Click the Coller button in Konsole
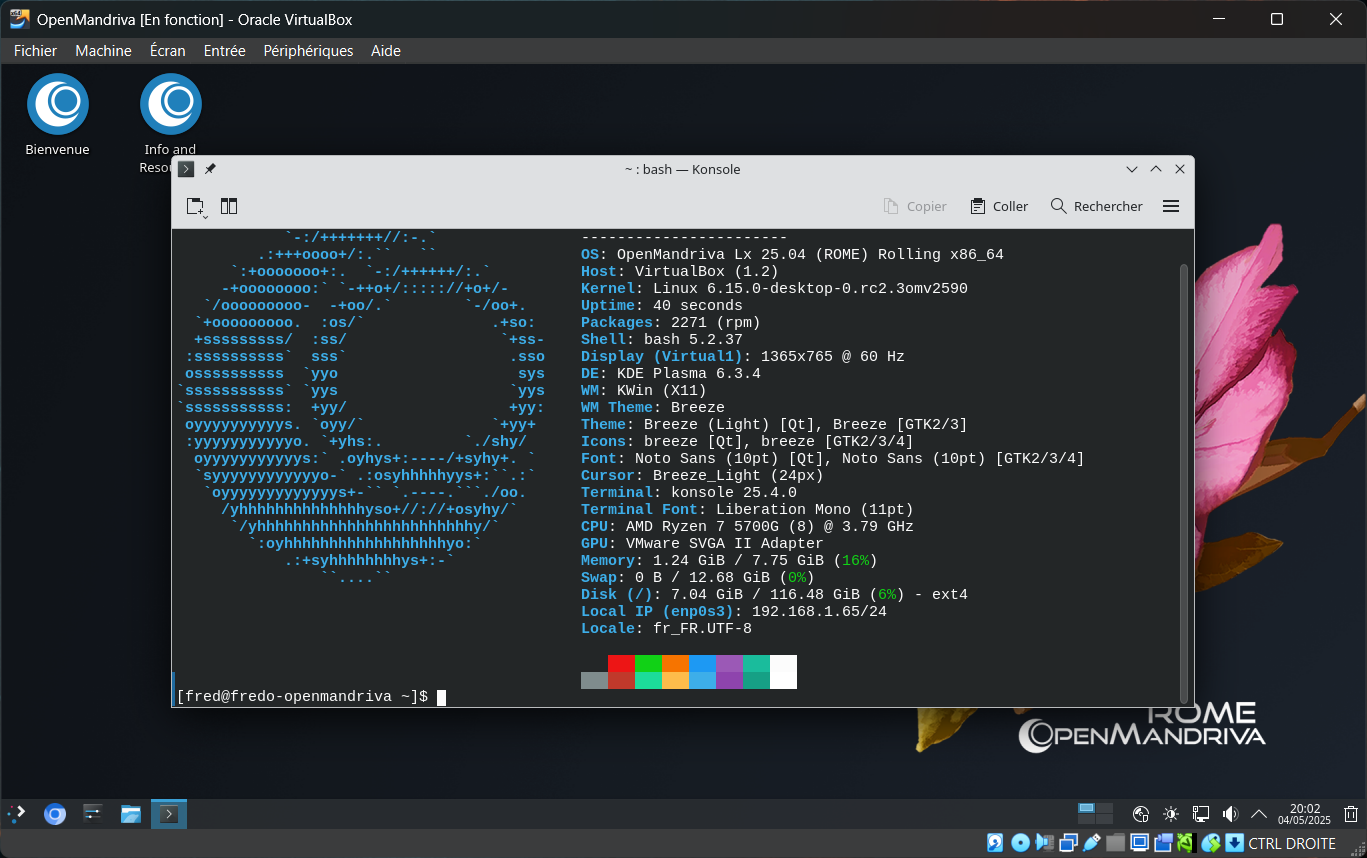 click(999, 206)
